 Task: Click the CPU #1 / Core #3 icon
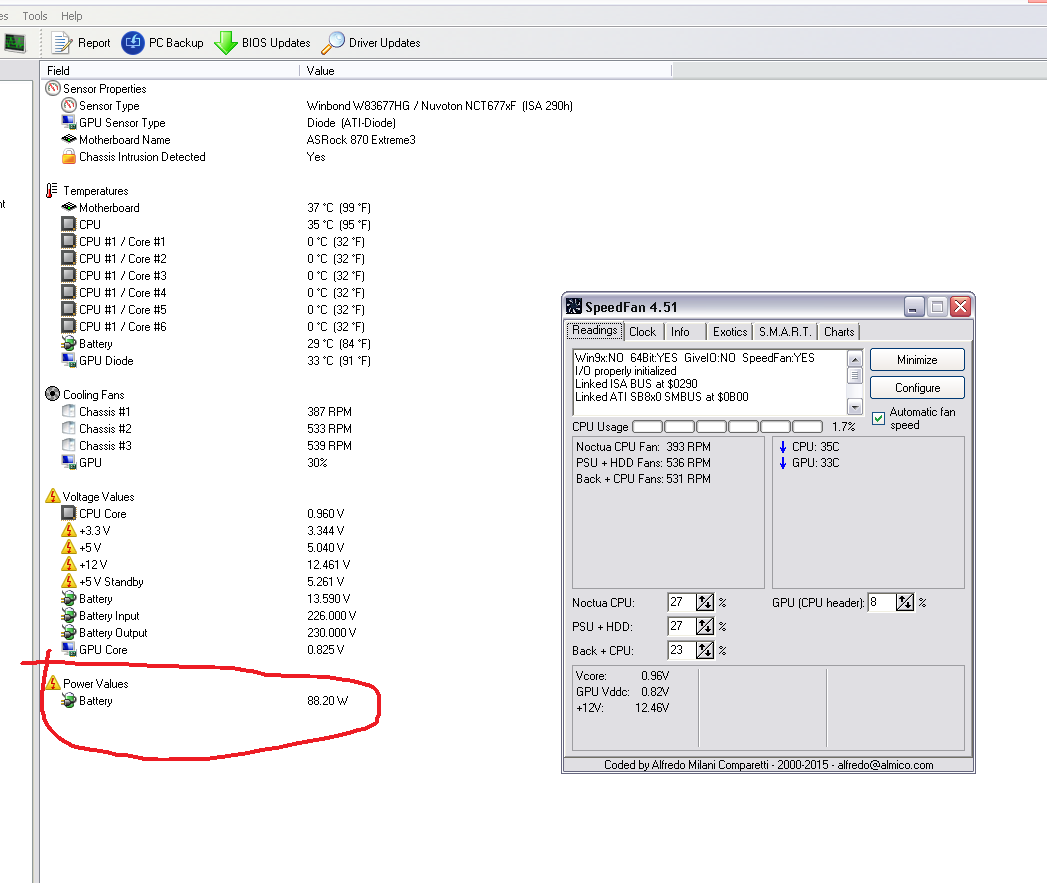(x=68, y=275)
